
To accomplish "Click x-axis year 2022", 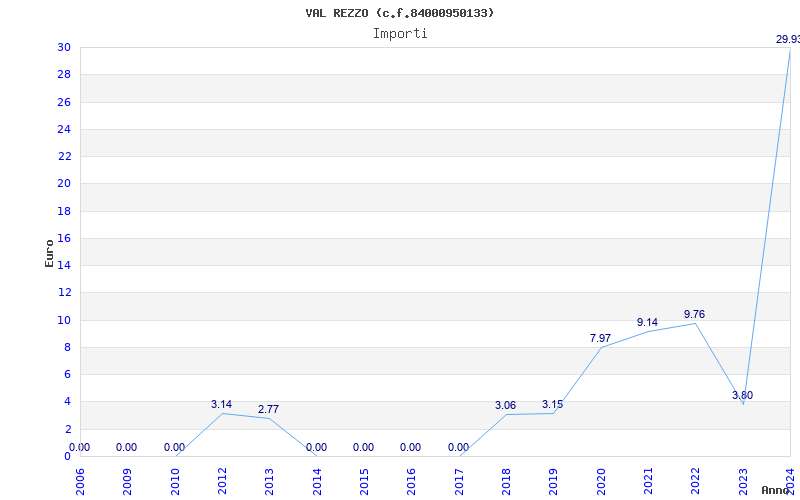I will 695,482.
